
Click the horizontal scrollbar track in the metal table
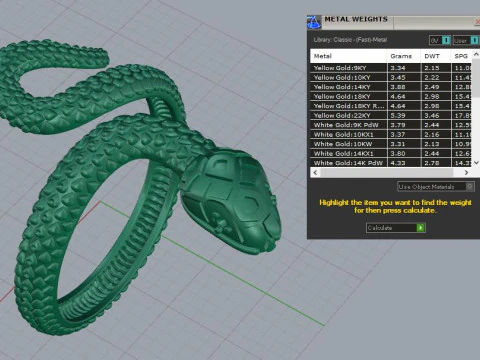pyautogui.click(x=391, y=172)
